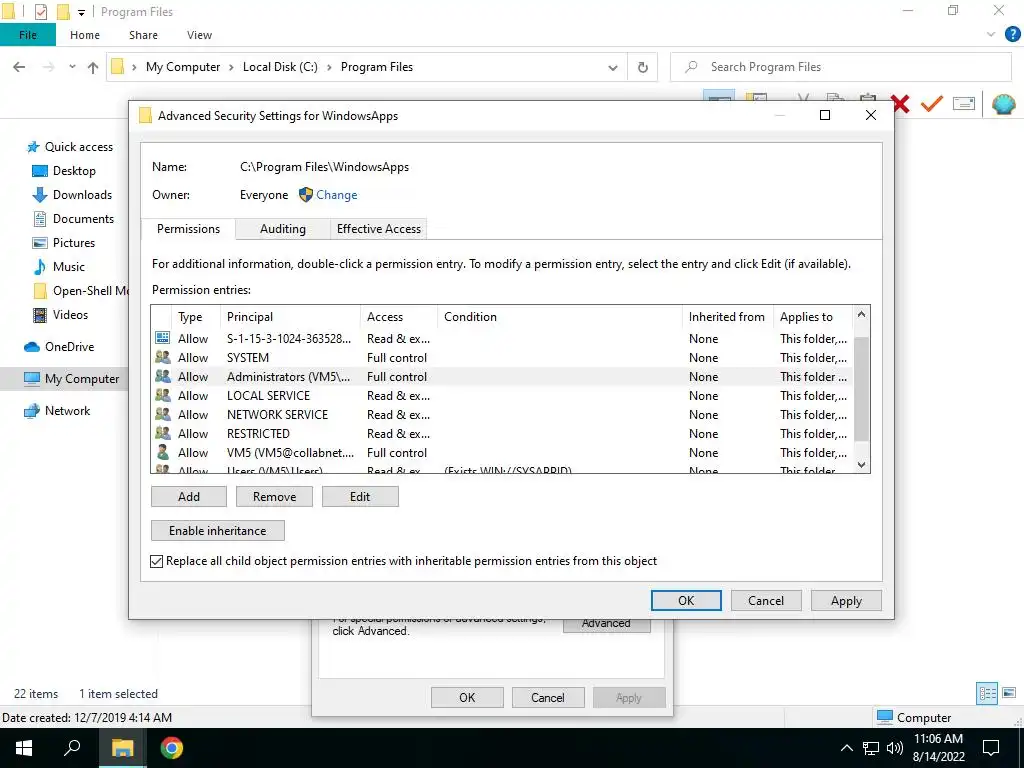Select the Permissions tab
The image size is (1024, 768).
[x=188, y=229]
